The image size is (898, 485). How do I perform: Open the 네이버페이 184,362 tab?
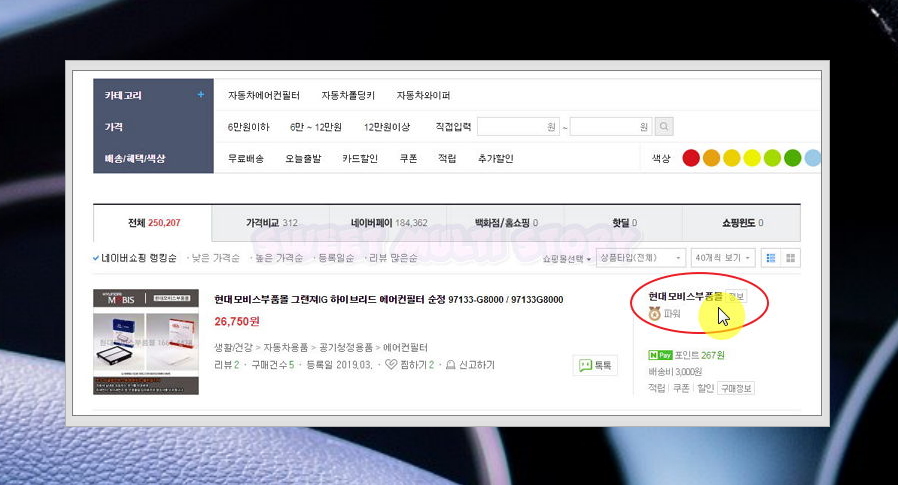coord(389,223)
